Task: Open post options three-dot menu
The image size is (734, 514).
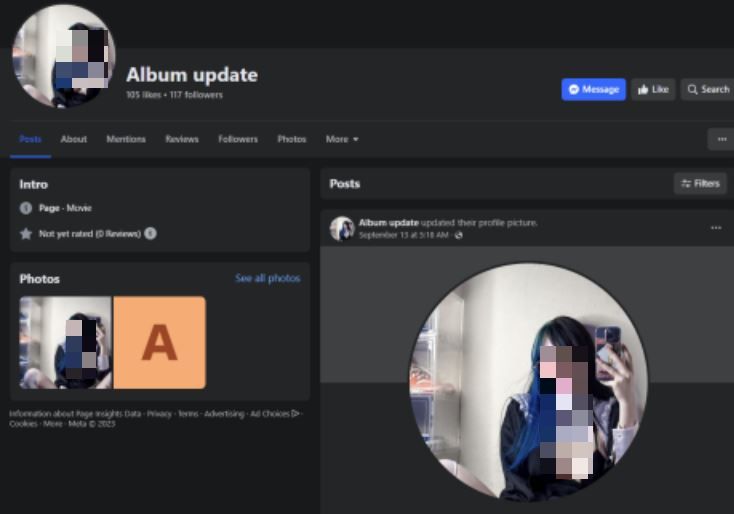Action: click(x=716, y=228)
